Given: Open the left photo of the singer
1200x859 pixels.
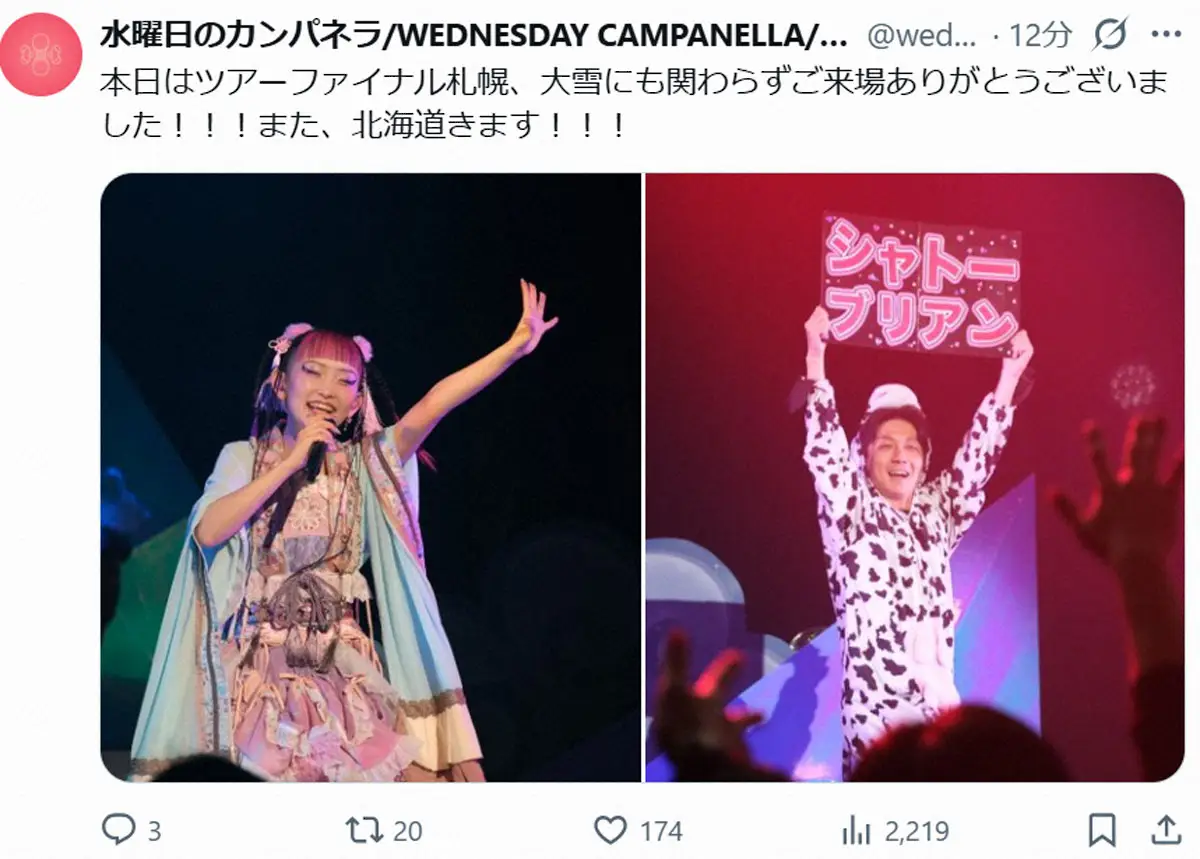Looking at the screenshot, I should [370, 477].
